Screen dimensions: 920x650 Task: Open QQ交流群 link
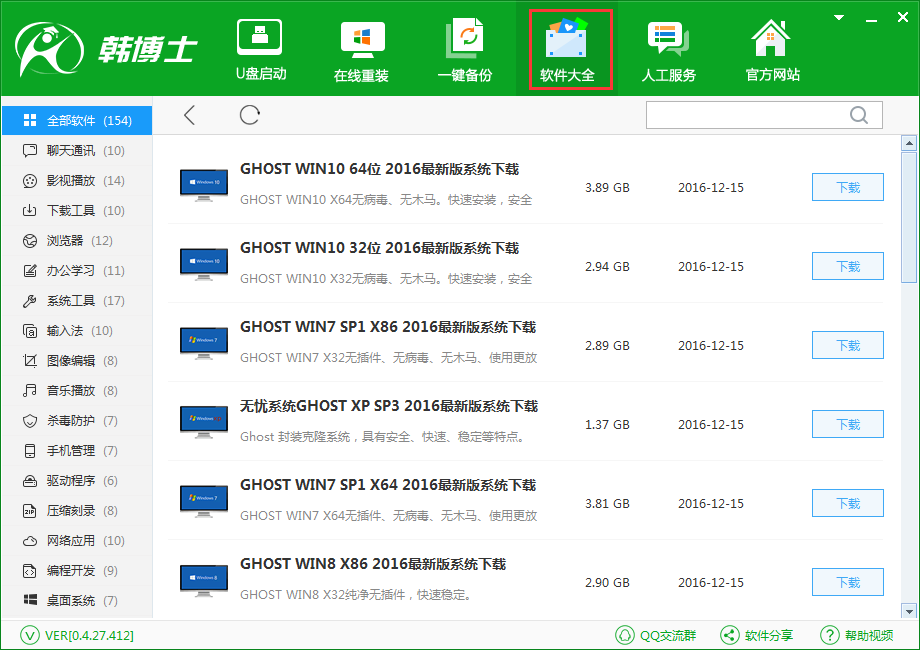[x=656, y=635]
